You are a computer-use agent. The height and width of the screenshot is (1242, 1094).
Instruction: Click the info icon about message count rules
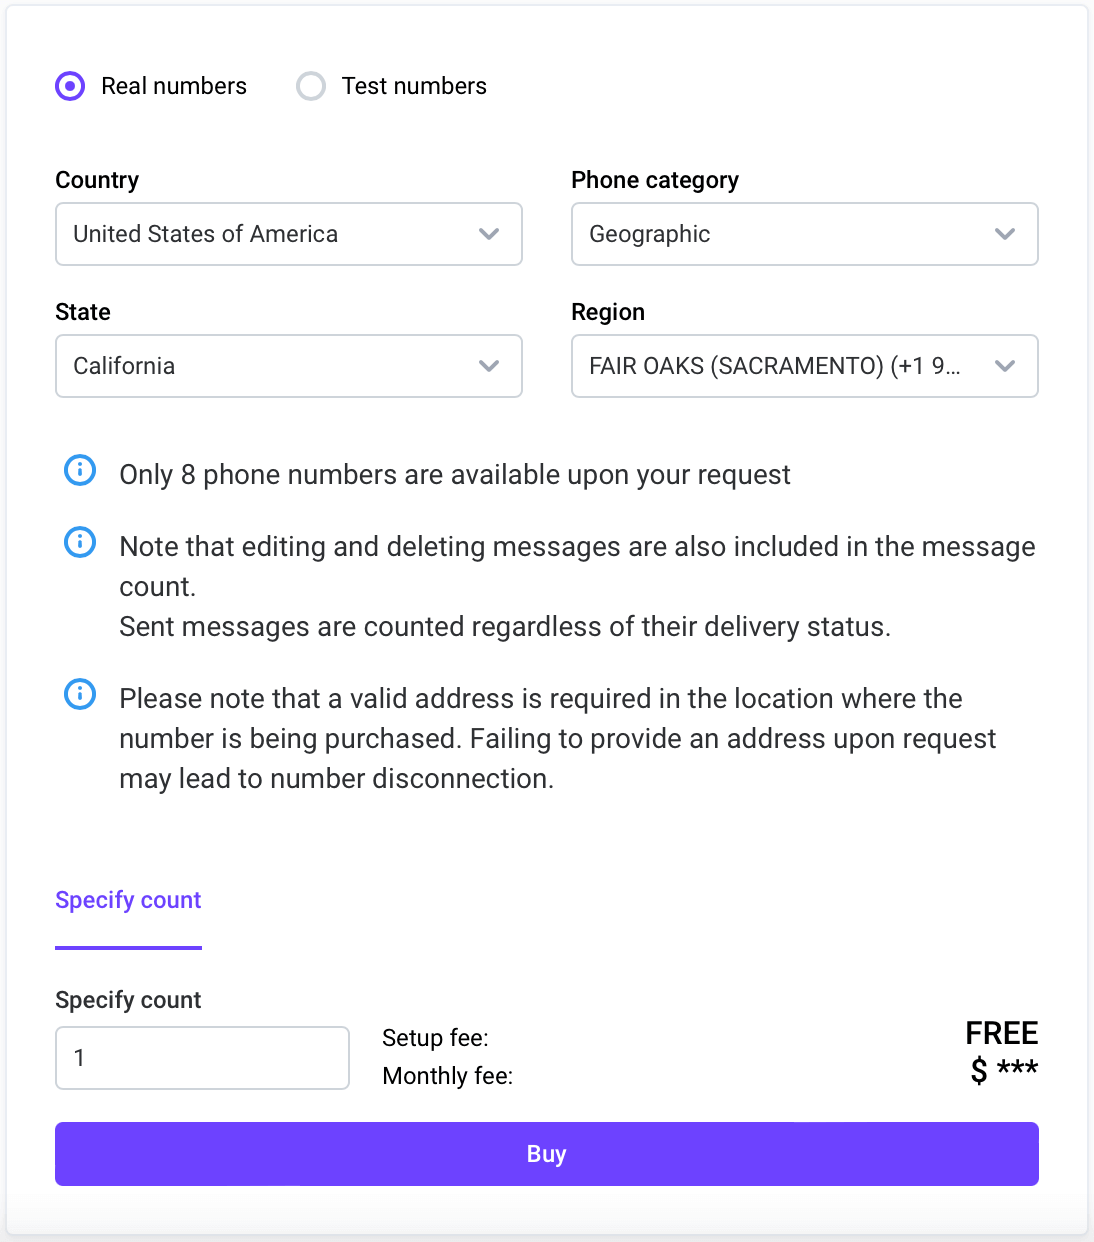(x=80, y=542)
